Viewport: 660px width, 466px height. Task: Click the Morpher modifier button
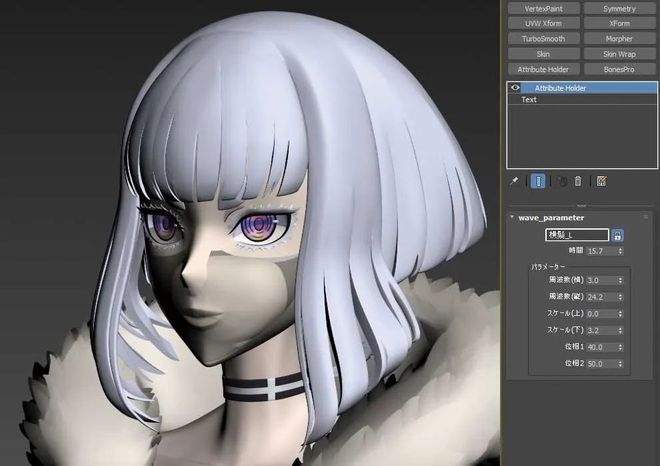tap(619, 38)
